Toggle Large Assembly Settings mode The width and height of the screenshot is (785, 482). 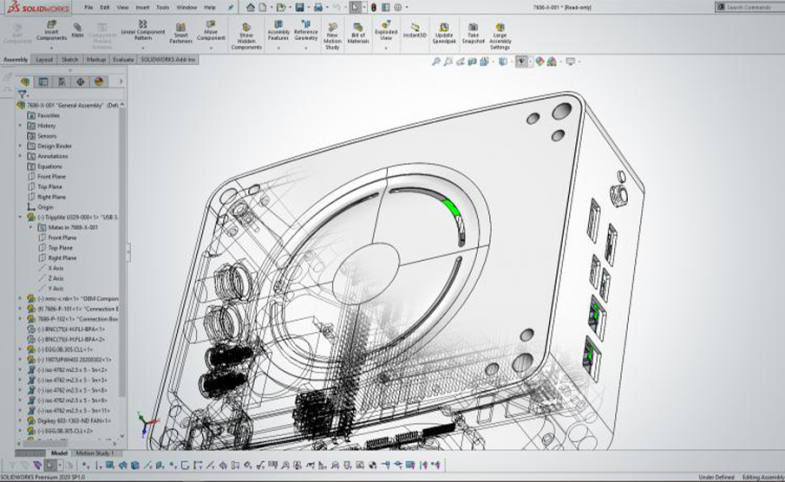pos(499,31)
